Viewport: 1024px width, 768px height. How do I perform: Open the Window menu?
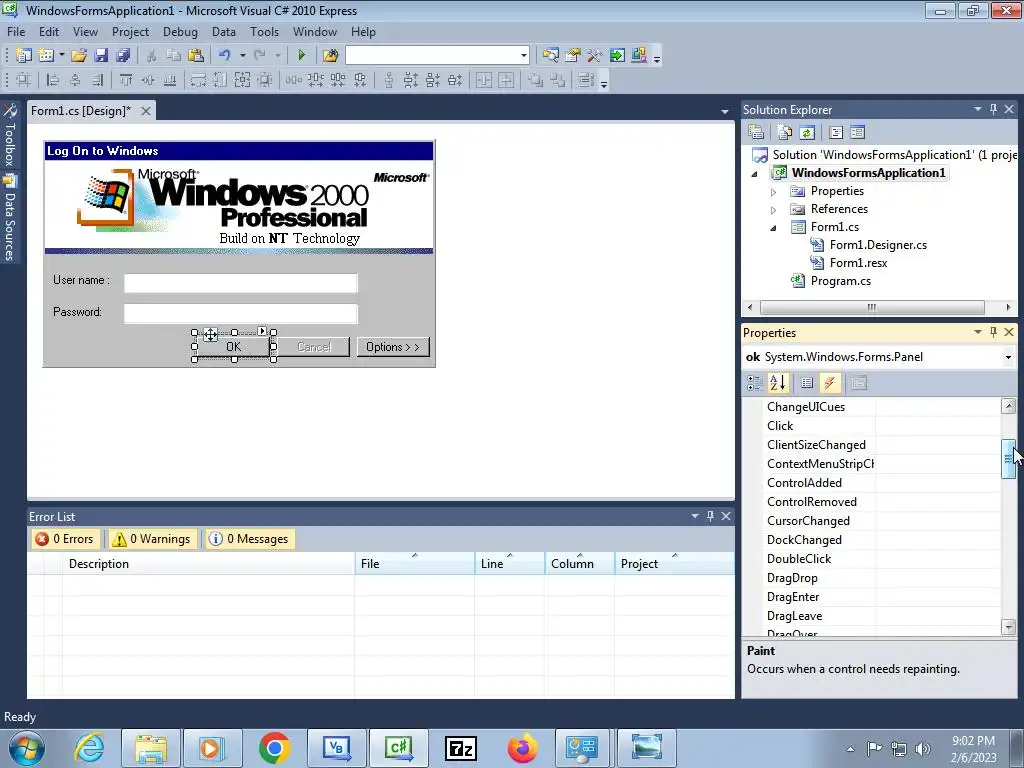tap(315, 32)
